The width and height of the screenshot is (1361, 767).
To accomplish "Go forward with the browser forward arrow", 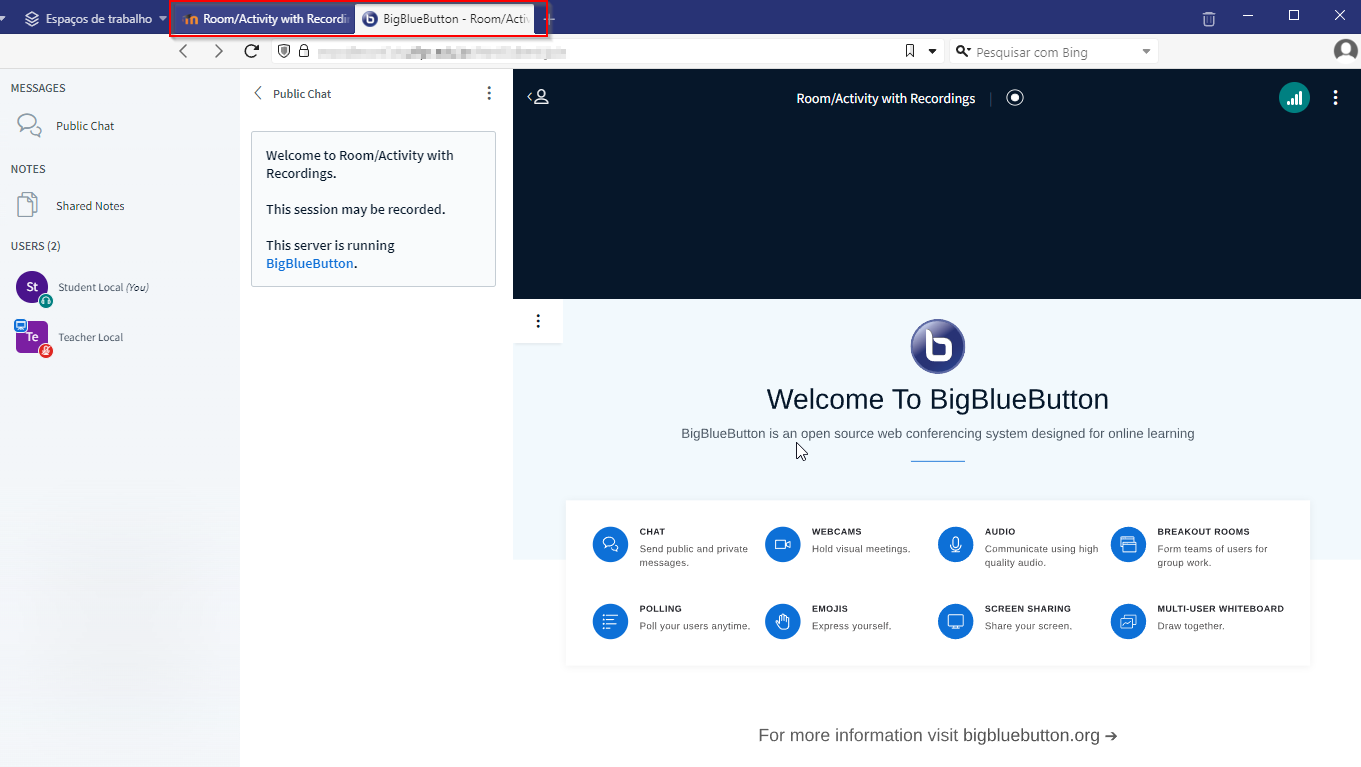I will tap(218, 51).
